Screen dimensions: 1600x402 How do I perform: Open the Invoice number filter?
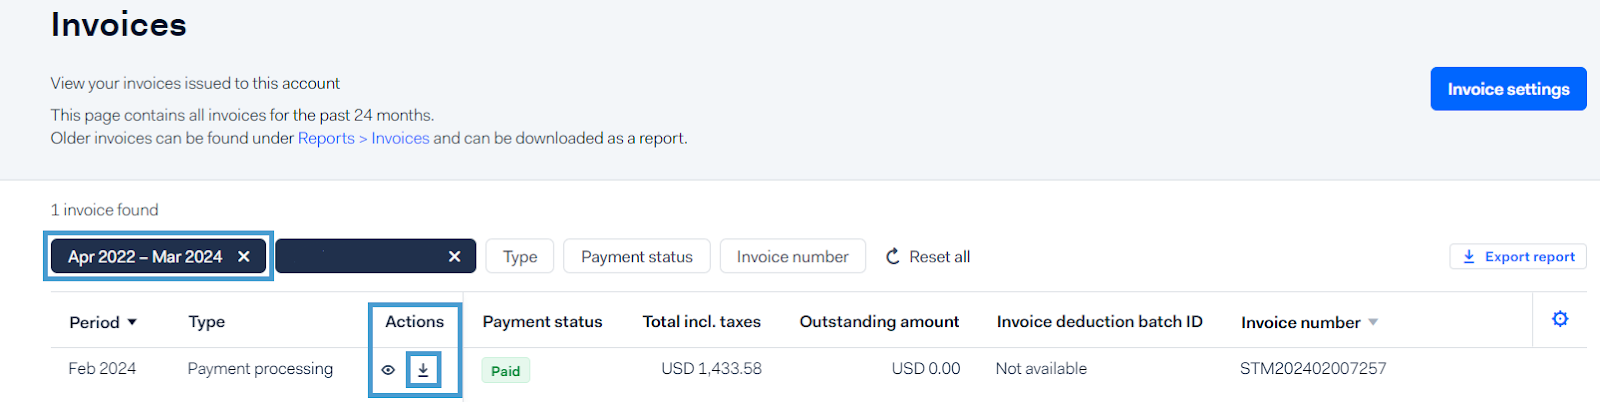coord(792,257)
